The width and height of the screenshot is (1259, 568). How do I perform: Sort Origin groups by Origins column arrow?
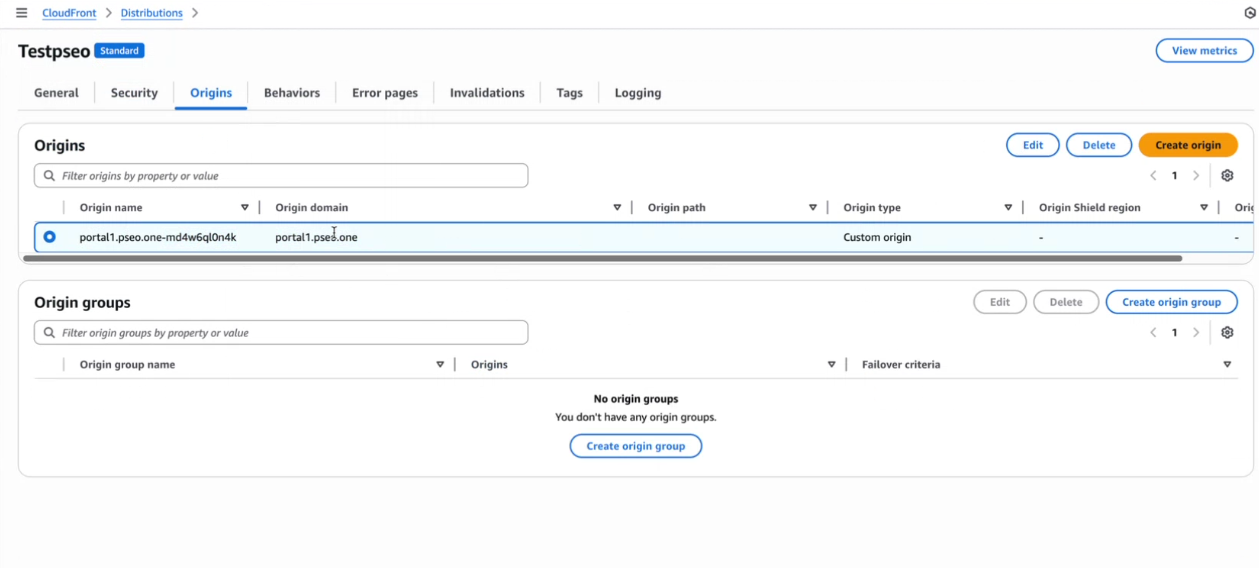point(831,365)
